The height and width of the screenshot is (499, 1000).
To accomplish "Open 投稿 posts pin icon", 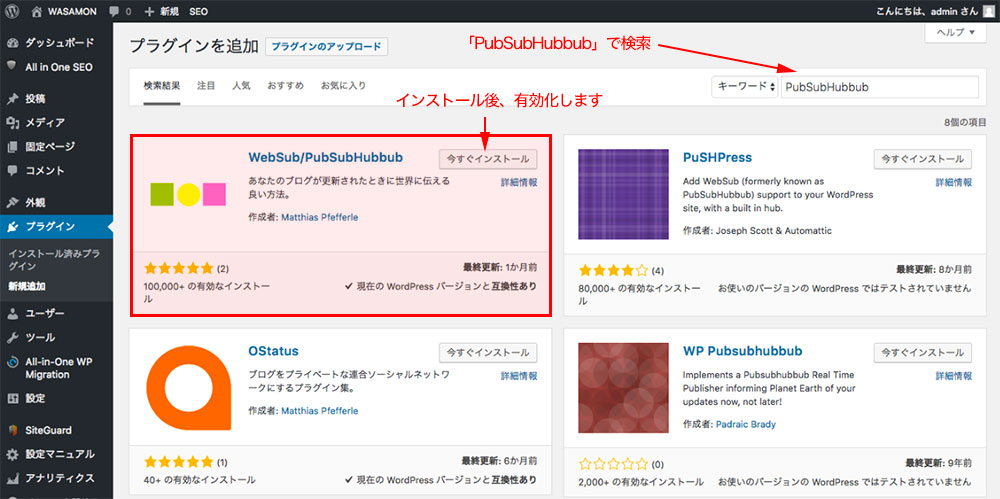I will coord(12,99).
